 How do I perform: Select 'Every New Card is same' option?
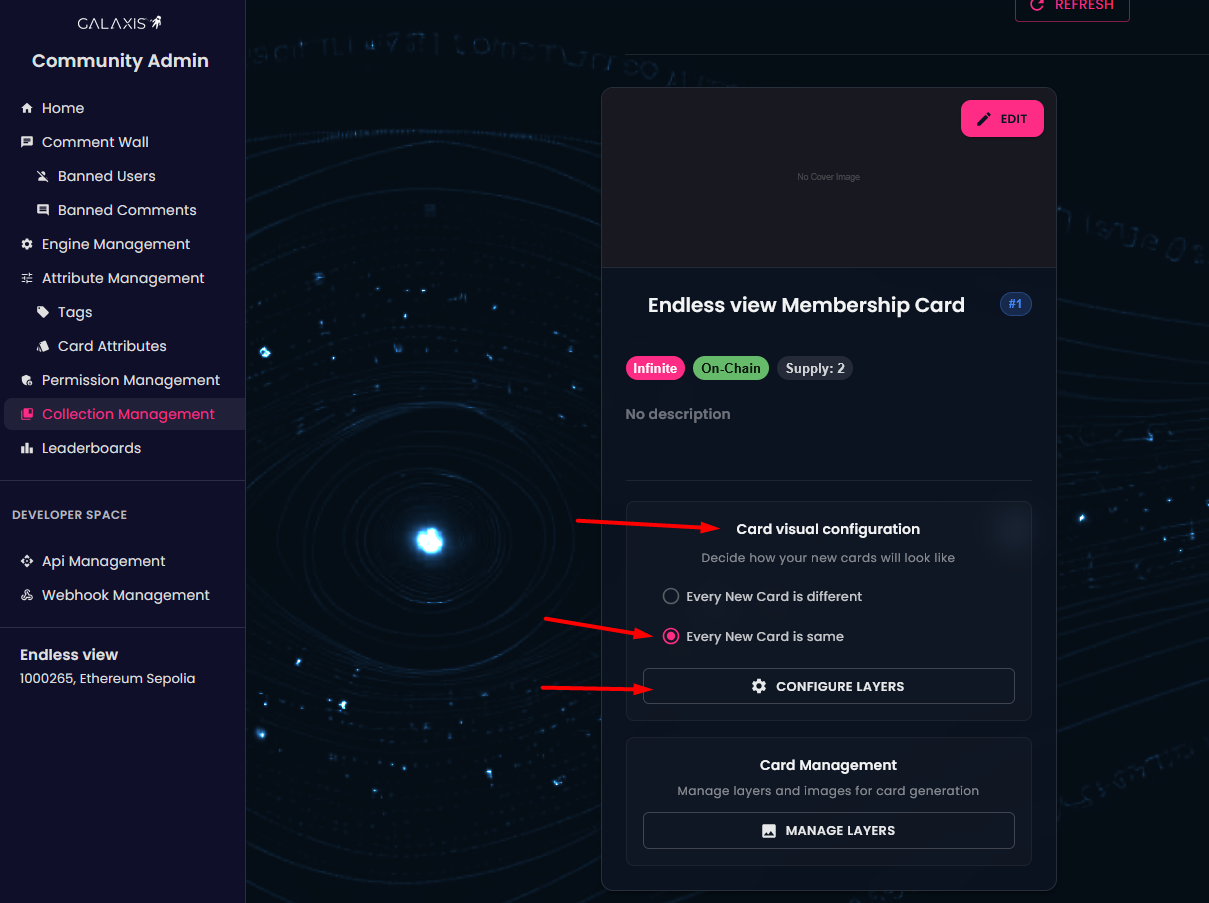[x=671, y=636]
